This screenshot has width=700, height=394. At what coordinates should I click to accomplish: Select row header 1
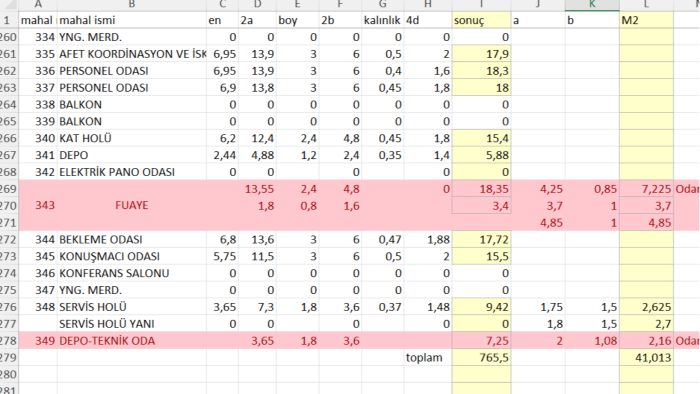point(9,20)
